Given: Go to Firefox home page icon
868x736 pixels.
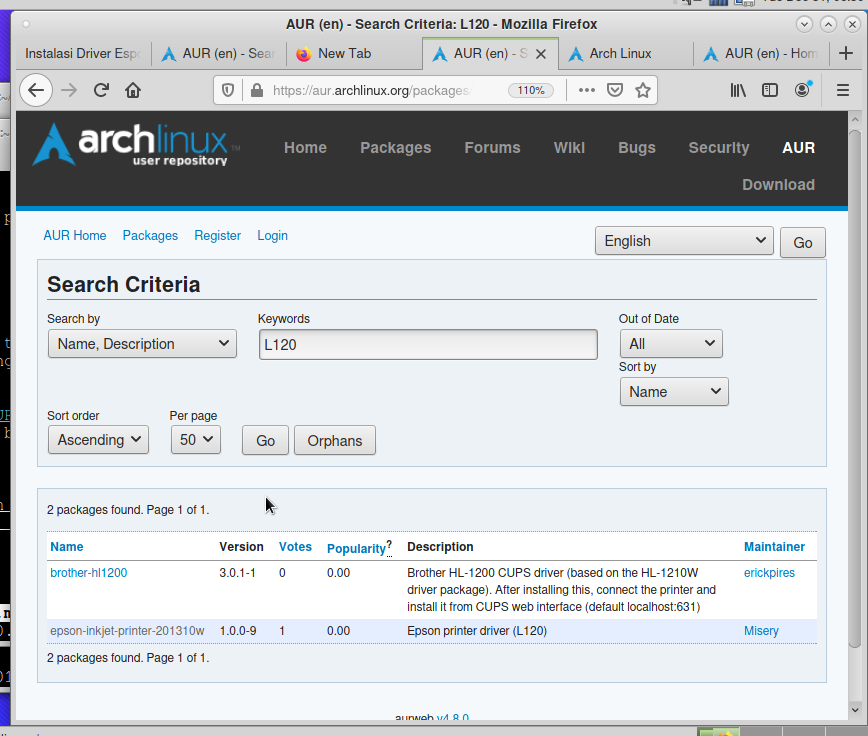Looking at the screenshot, I should [133, 90].
